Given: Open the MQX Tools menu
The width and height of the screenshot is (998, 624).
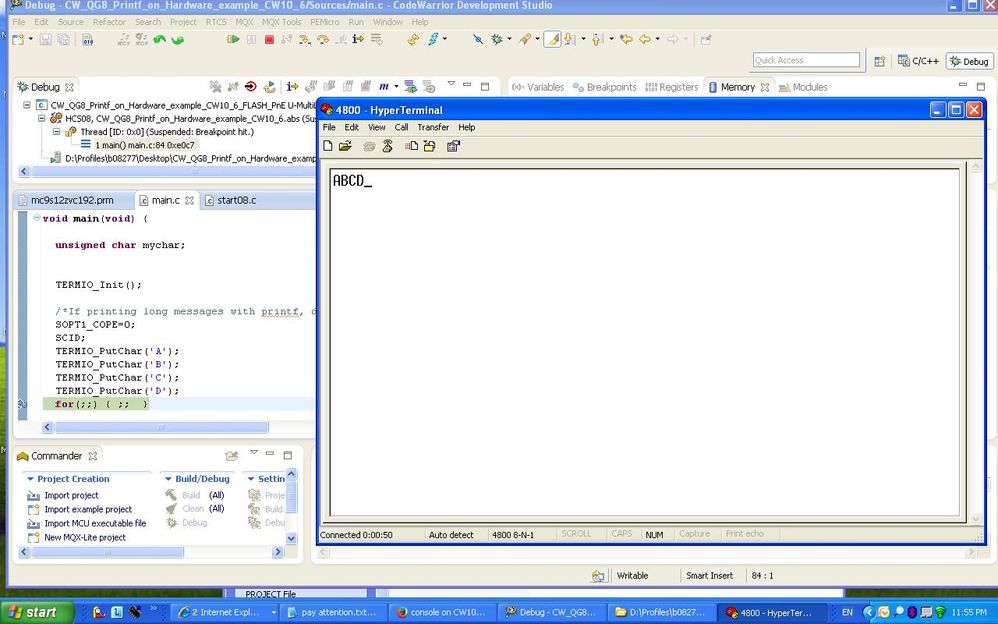Looking at the screenshot, I should 281,22.
